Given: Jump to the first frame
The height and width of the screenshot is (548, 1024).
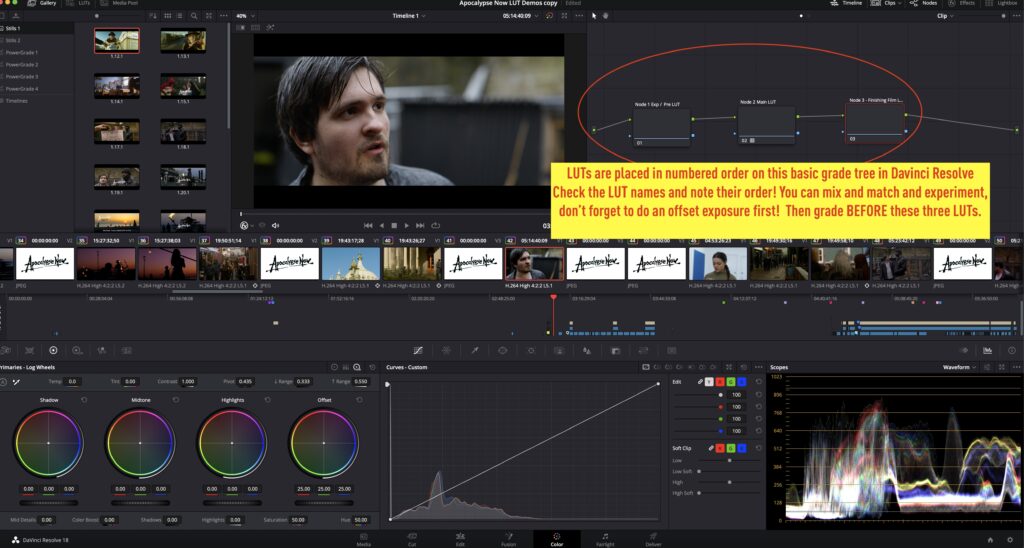Looking at the screenshot, I should (x=368, y=225).
